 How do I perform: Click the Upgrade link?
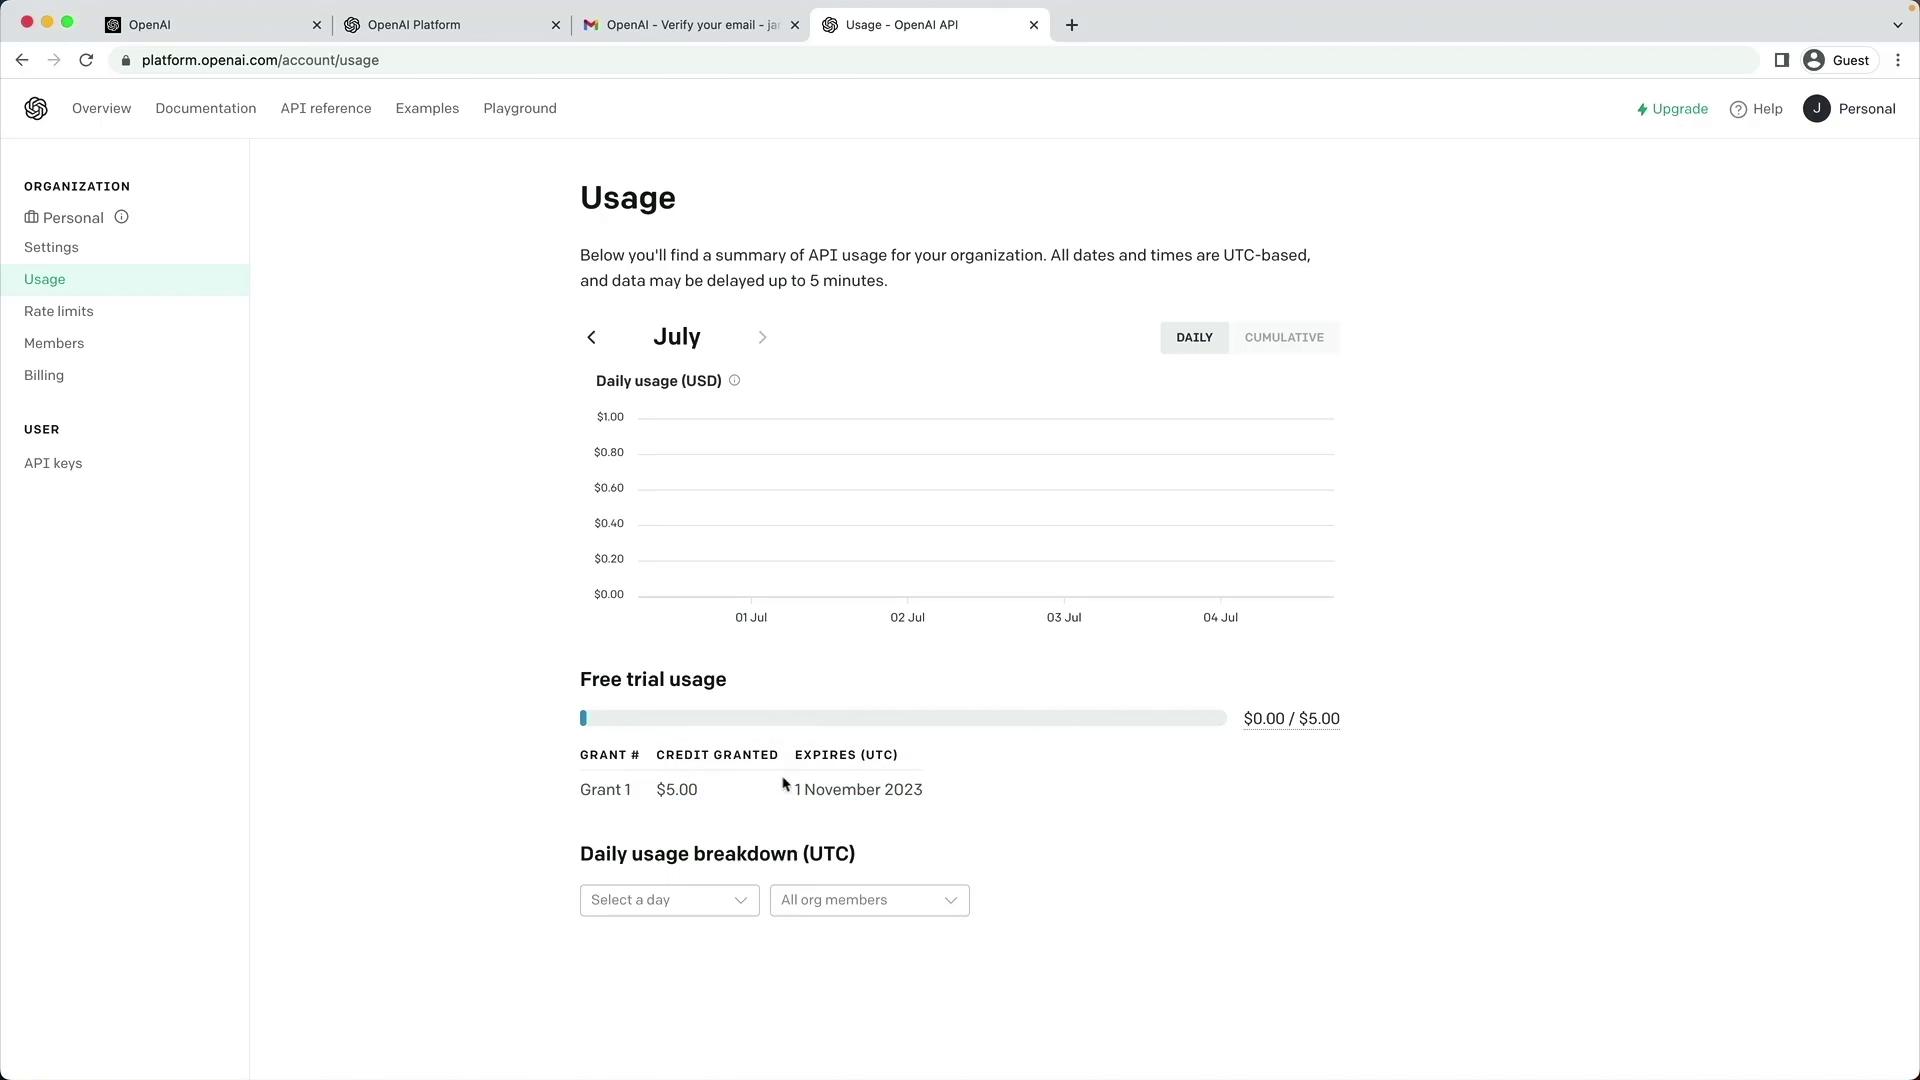pos(1672,109)
